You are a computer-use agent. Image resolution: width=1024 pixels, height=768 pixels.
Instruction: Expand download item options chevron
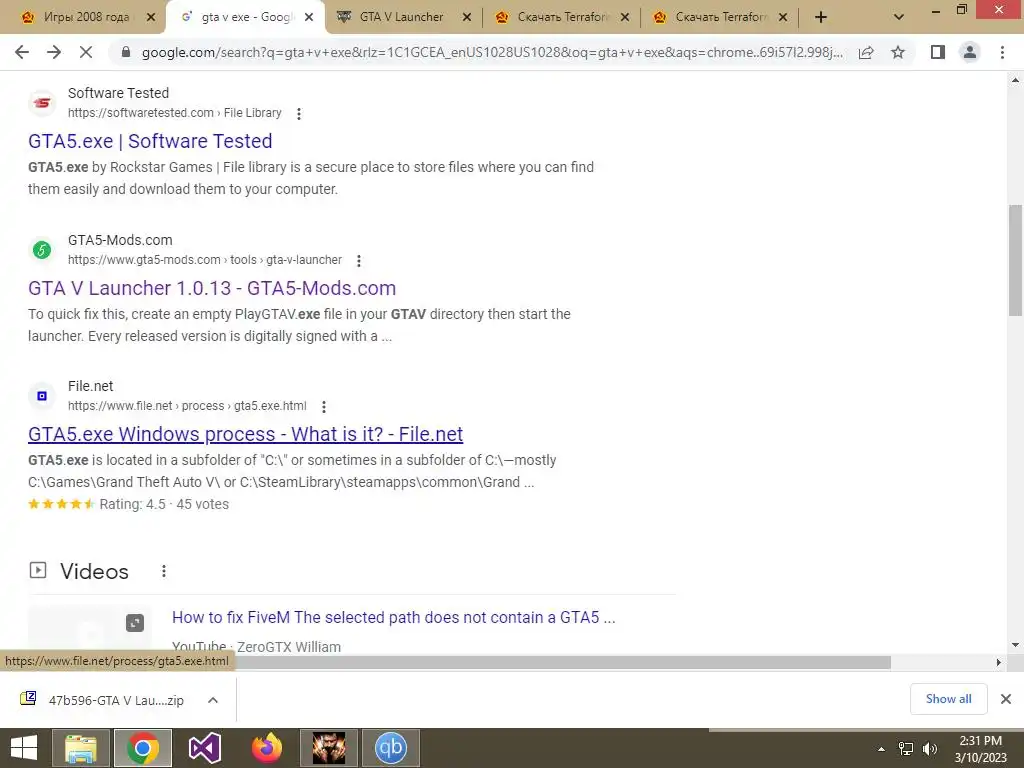(213, 700)
